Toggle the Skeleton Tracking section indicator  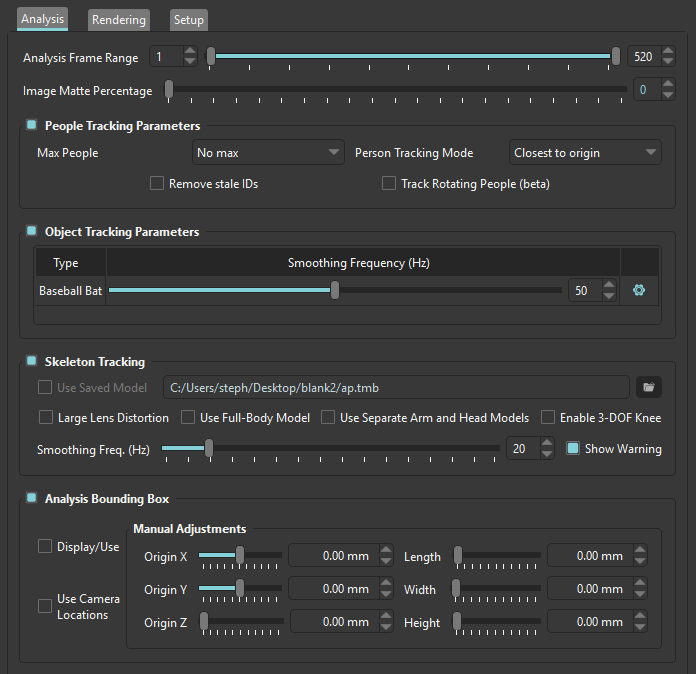click(x=32, y=361)
